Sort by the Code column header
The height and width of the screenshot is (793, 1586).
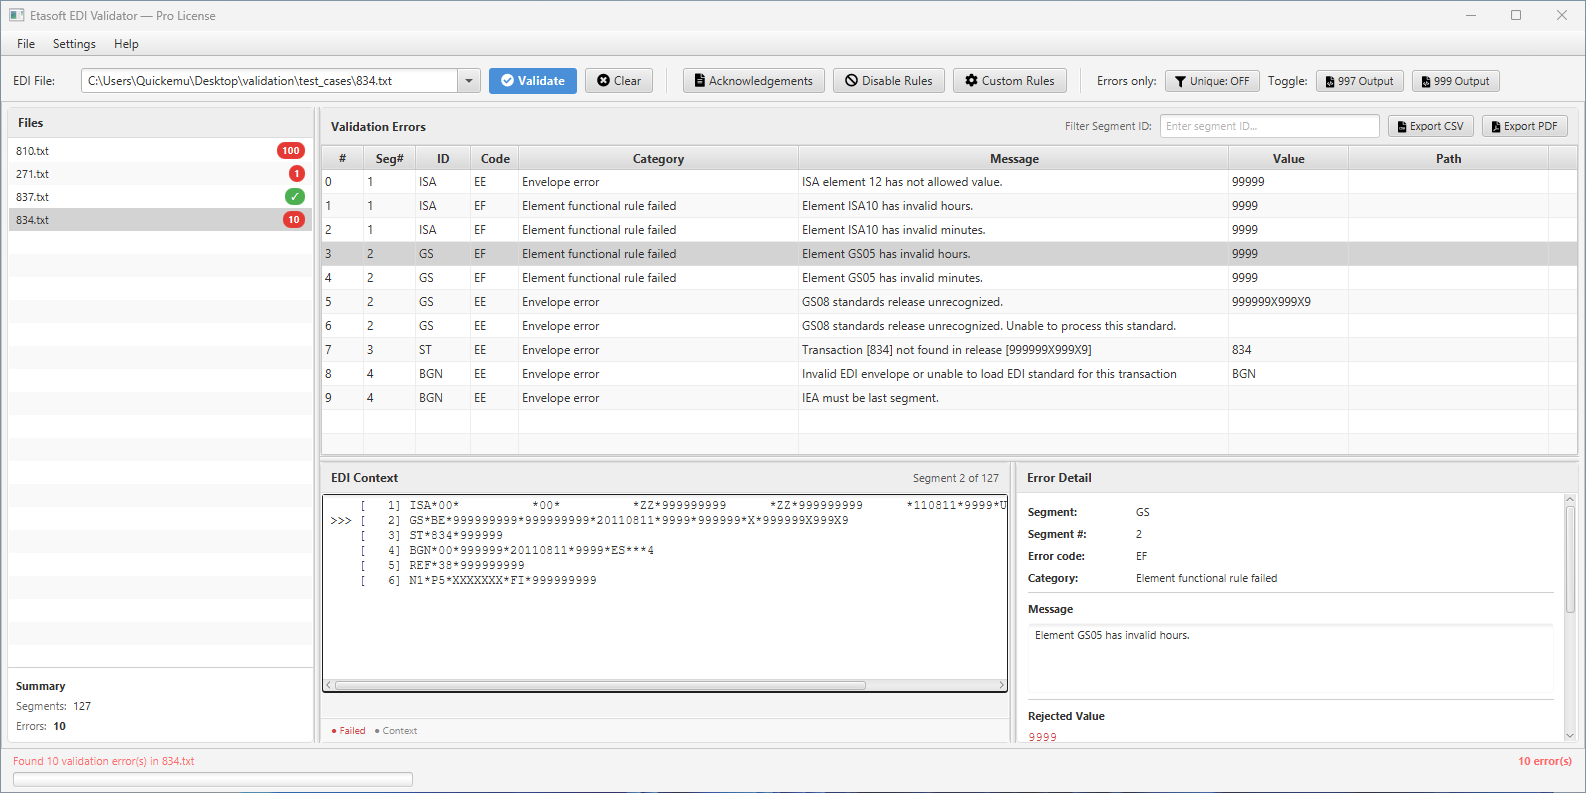pyautogui.click(x=495, y=159)
